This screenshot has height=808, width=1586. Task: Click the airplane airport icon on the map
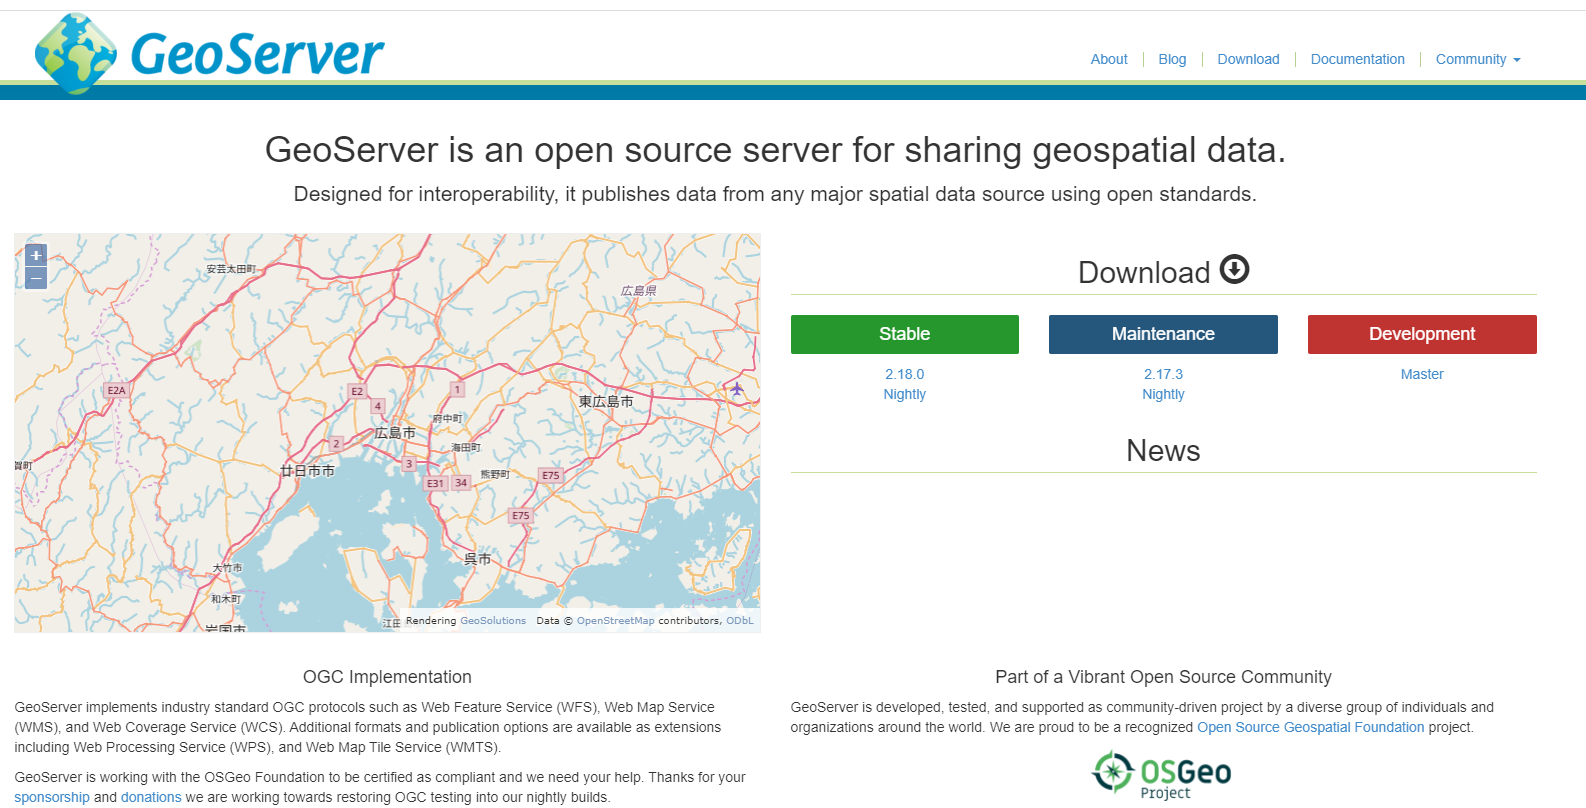coord(737,388)
